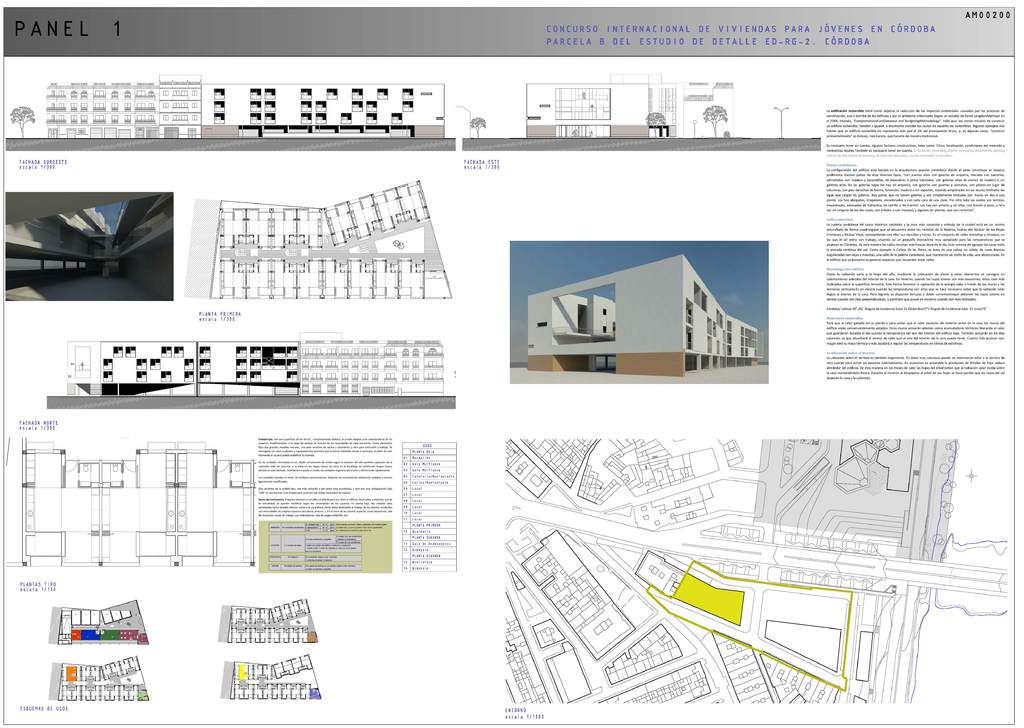
Task: Click the 'Parcela B del Estudio de Detalle' subtitle
Action: coord(707,42)
